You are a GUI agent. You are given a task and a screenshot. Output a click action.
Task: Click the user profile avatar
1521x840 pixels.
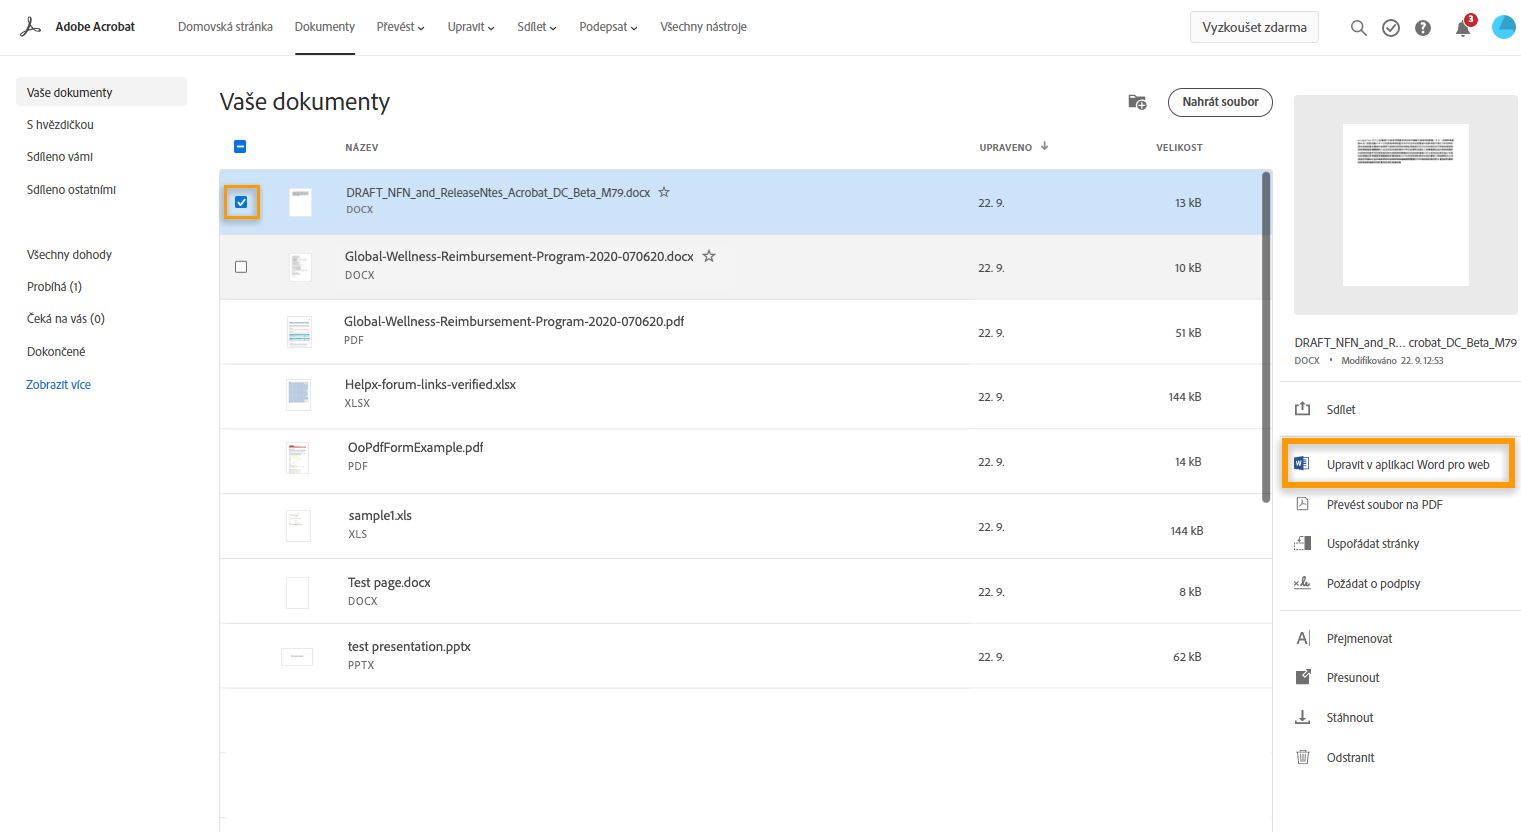point(1504,27)
